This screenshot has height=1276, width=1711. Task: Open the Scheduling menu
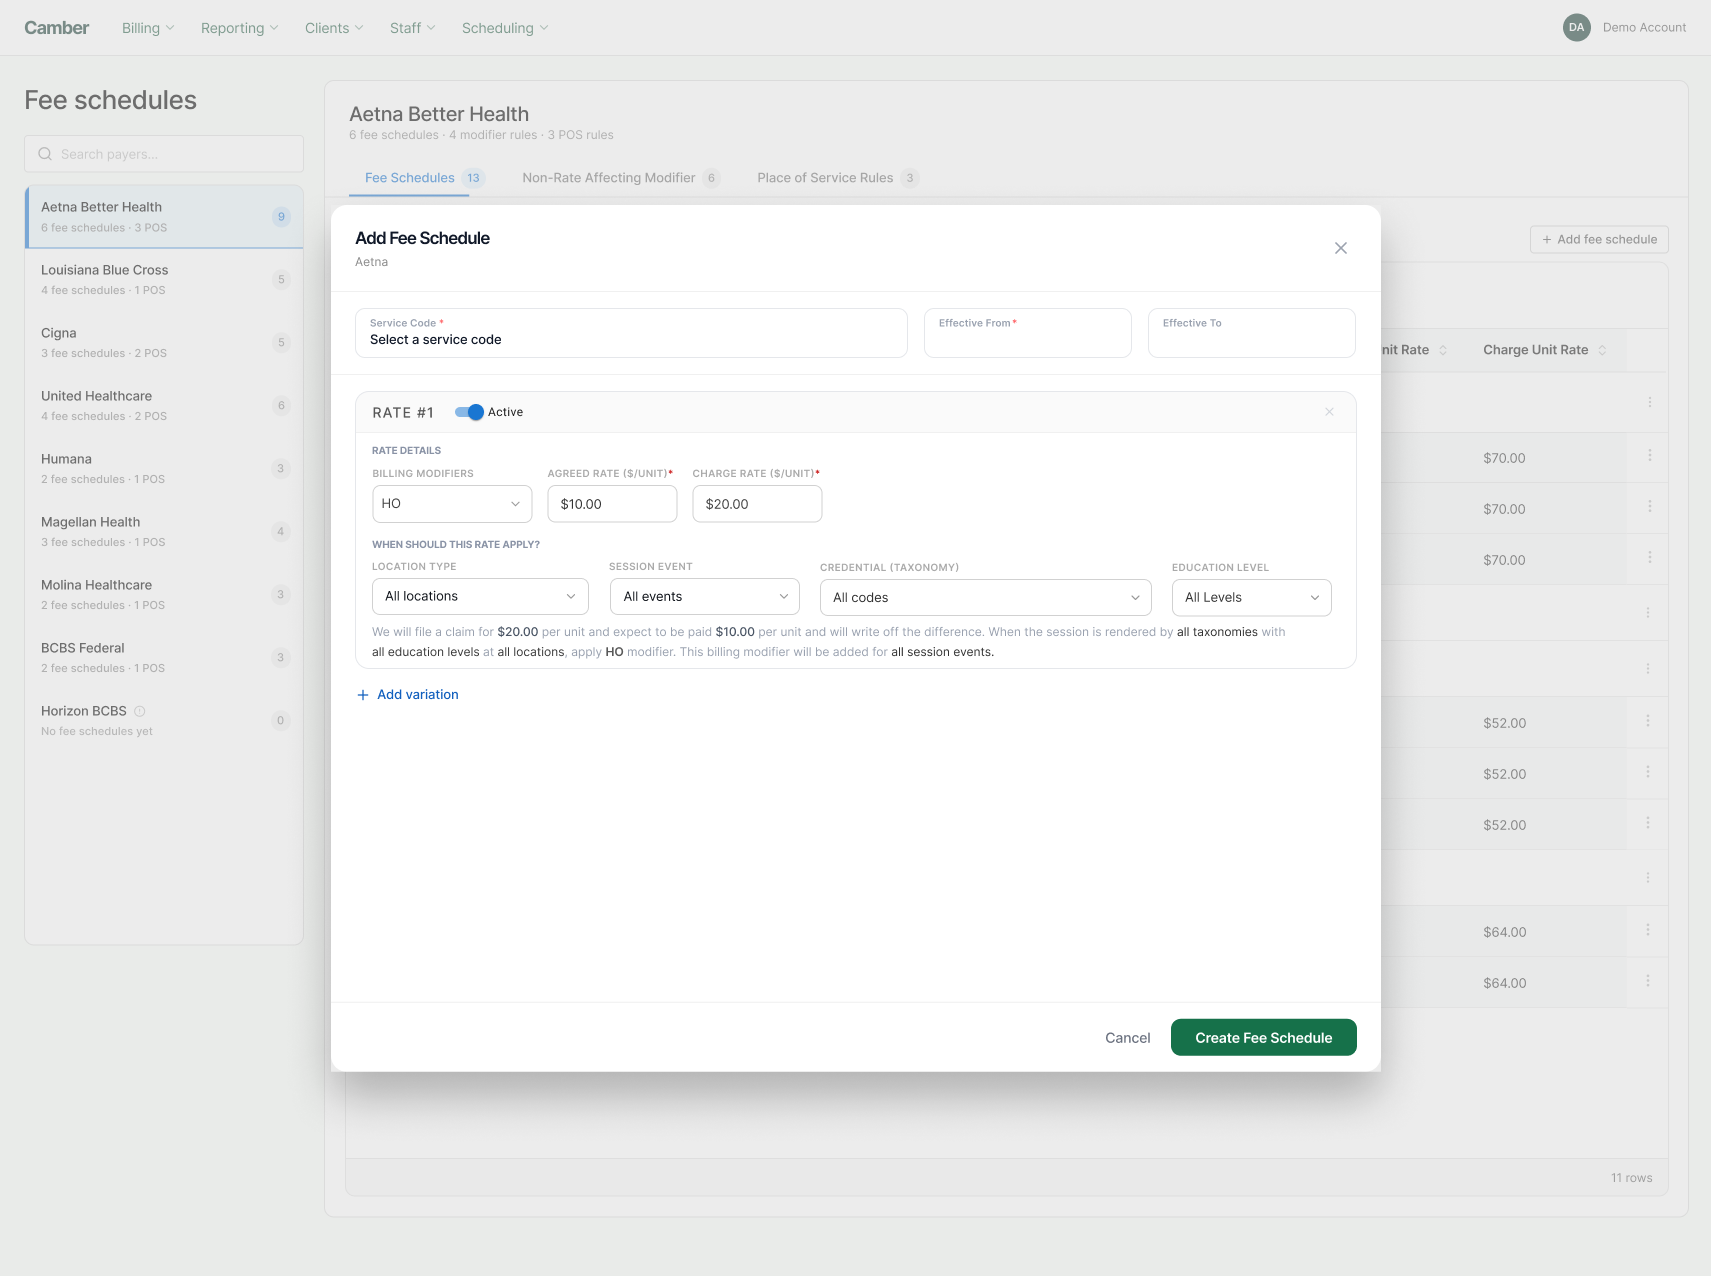[505, 28]
